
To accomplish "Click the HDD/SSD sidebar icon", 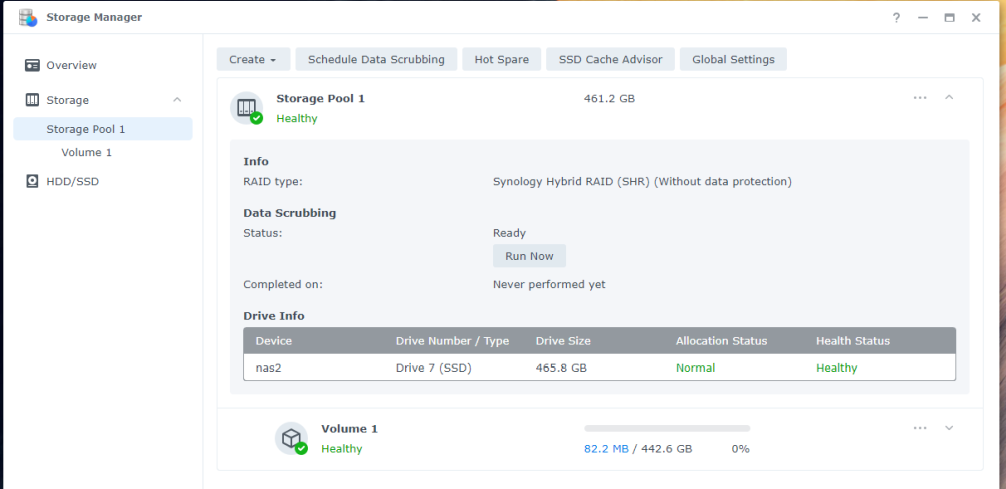I will tap(32, 181).
